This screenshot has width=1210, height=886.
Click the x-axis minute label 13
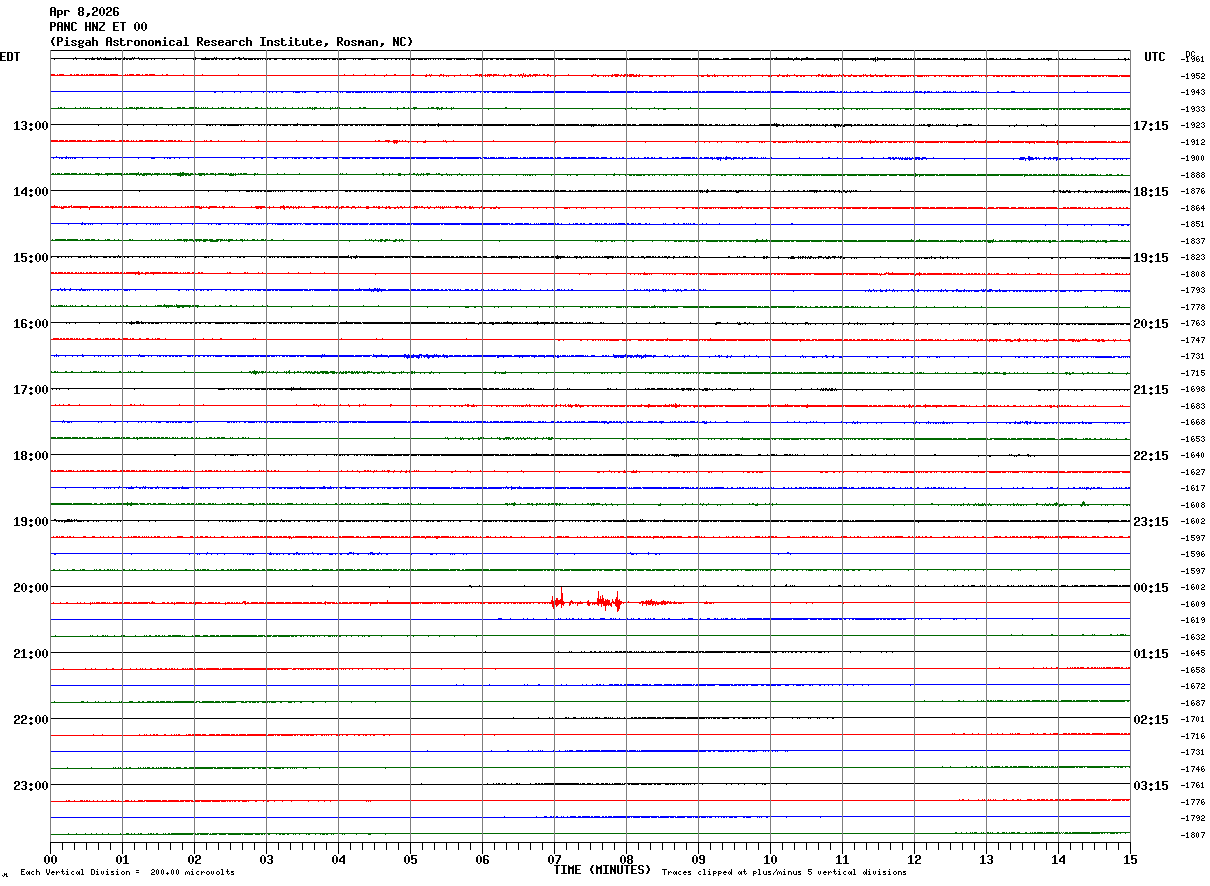pos(986,860)
